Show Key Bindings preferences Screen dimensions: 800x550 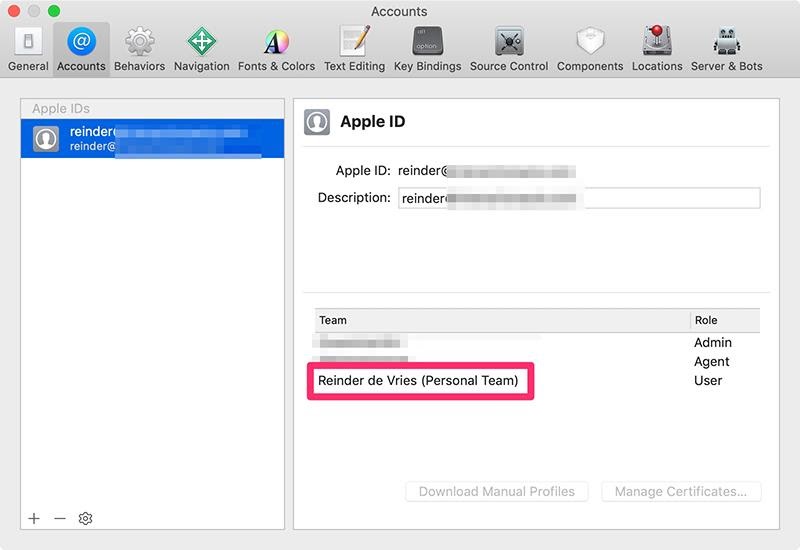coord(427,49)
